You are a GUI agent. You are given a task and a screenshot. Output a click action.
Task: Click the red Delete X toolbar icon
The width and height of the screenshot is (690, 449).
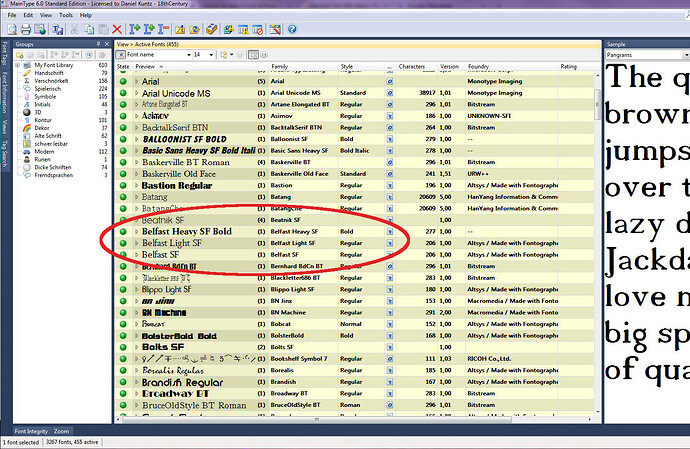click(117, 29)
